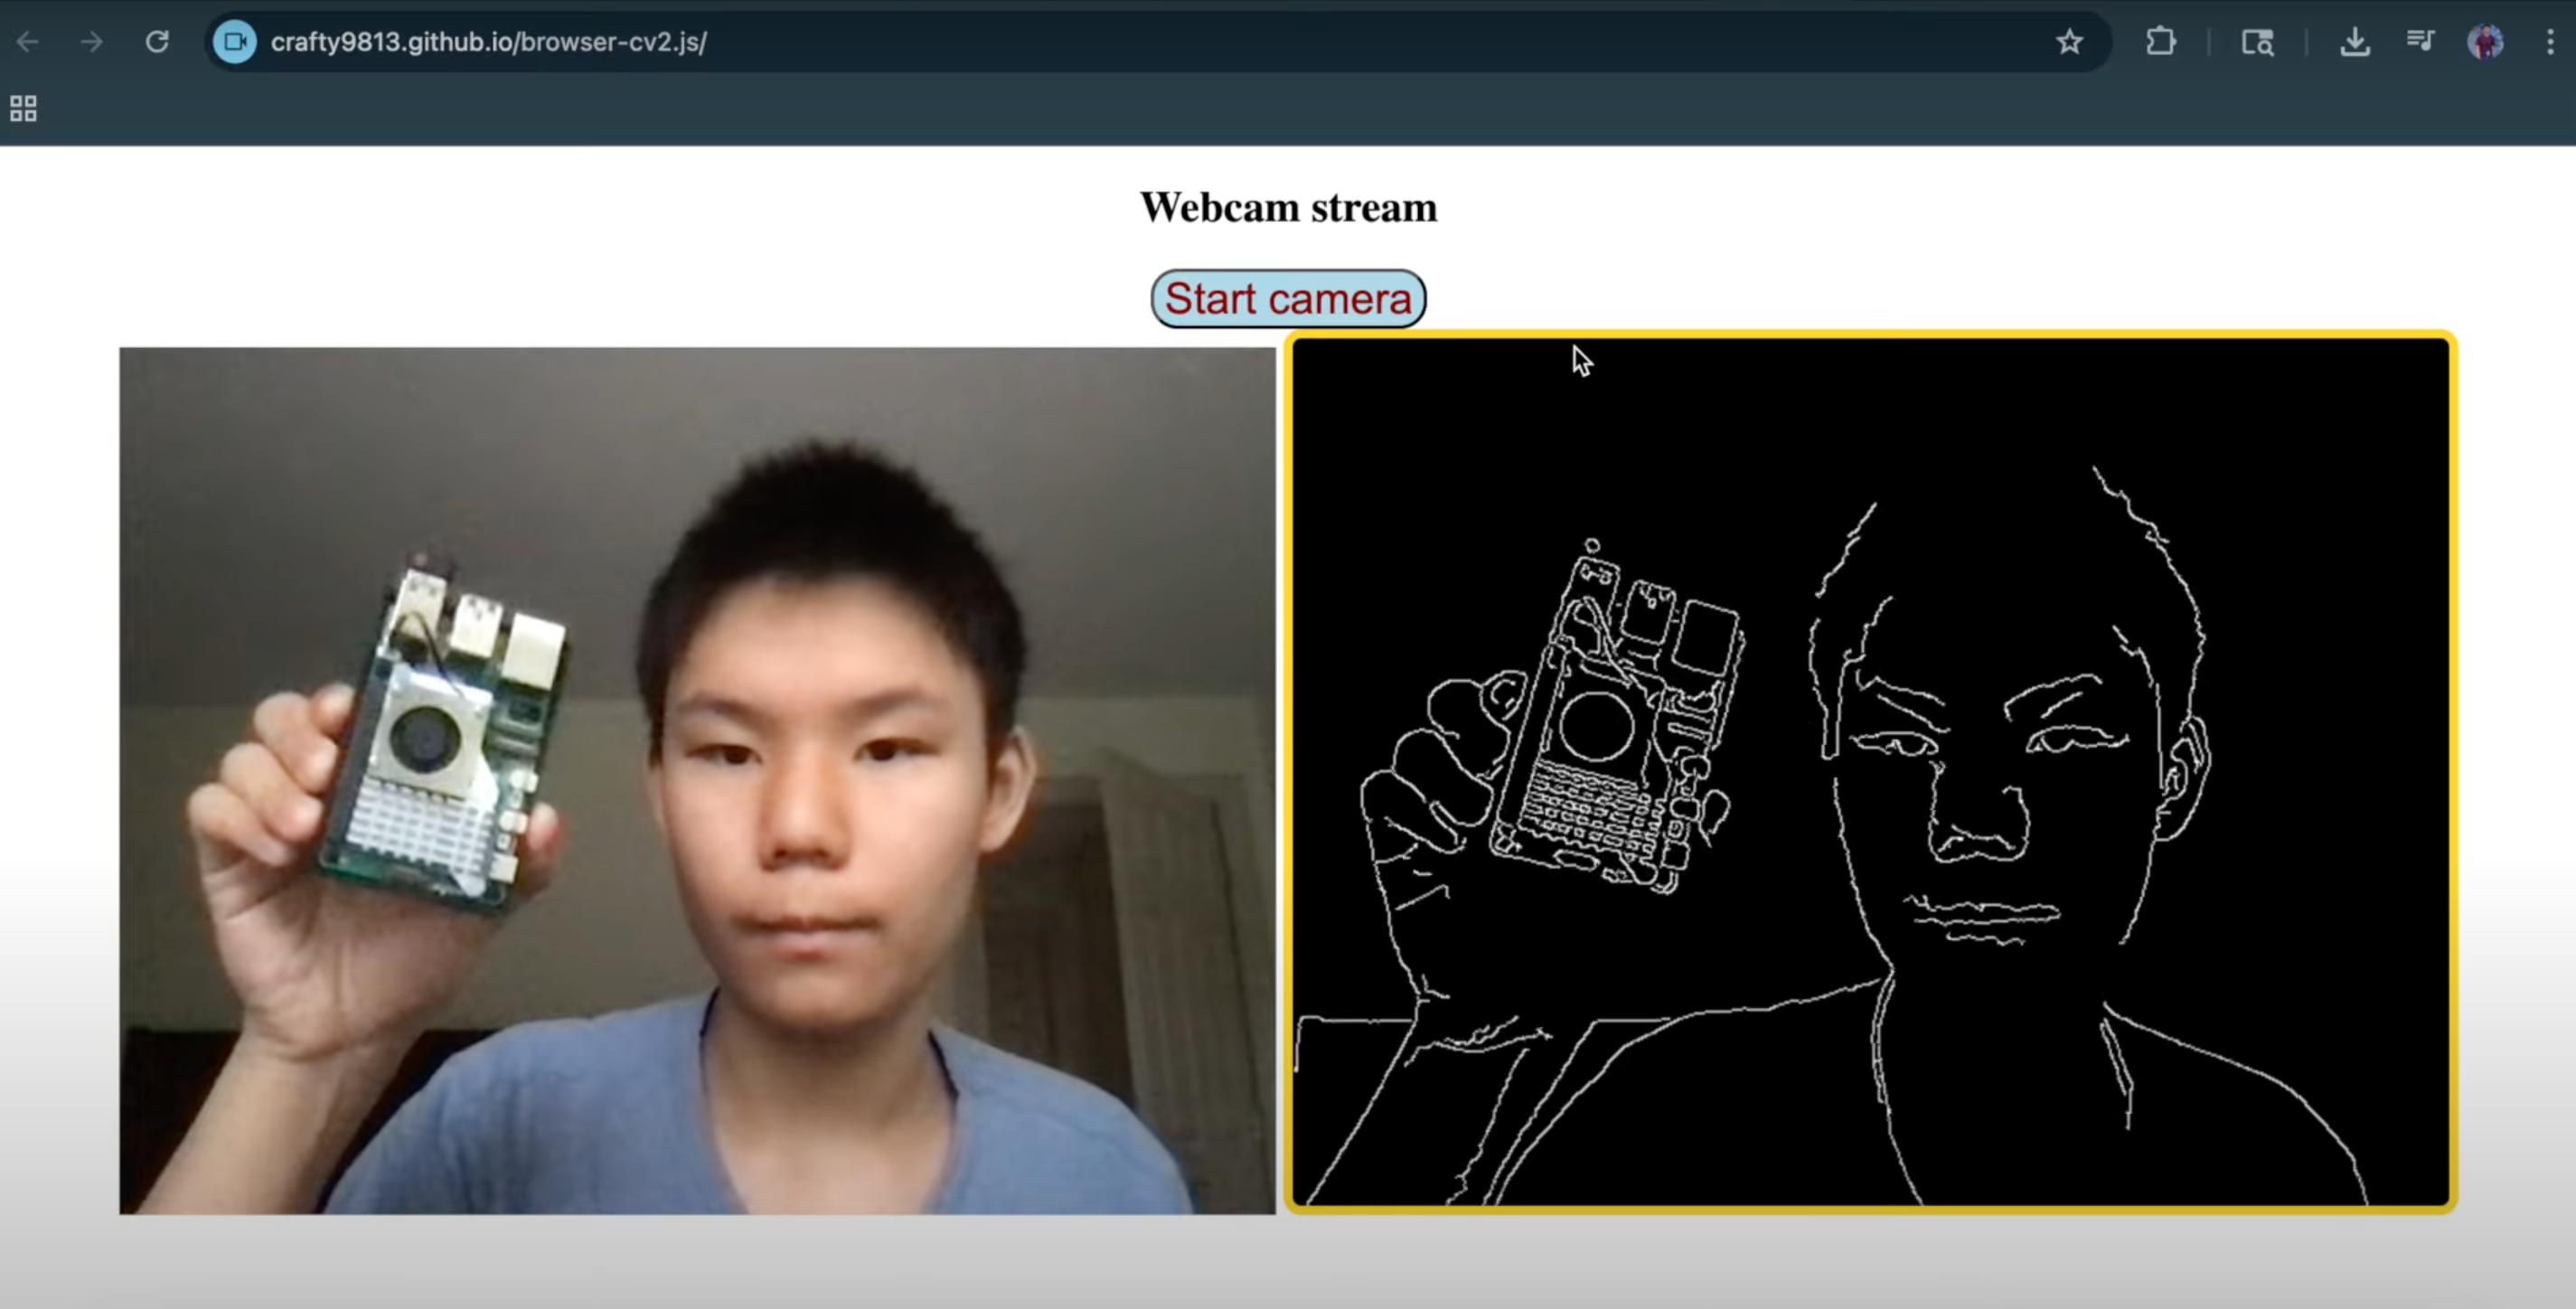The image size is (2576, 1309).
Task: Click the 'Webcam stream' page heading
Action: pyautogui.click(x=1288, y=207)
